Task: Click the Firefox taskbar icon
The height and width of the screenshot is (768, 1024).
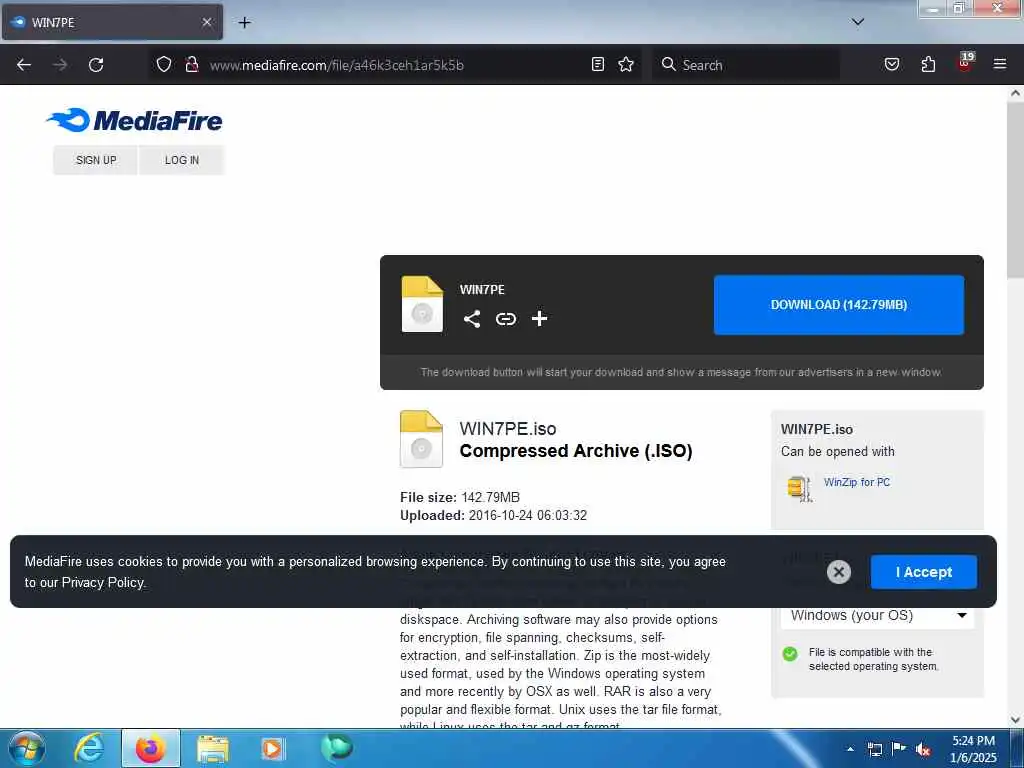Action: tap(151, 748)
